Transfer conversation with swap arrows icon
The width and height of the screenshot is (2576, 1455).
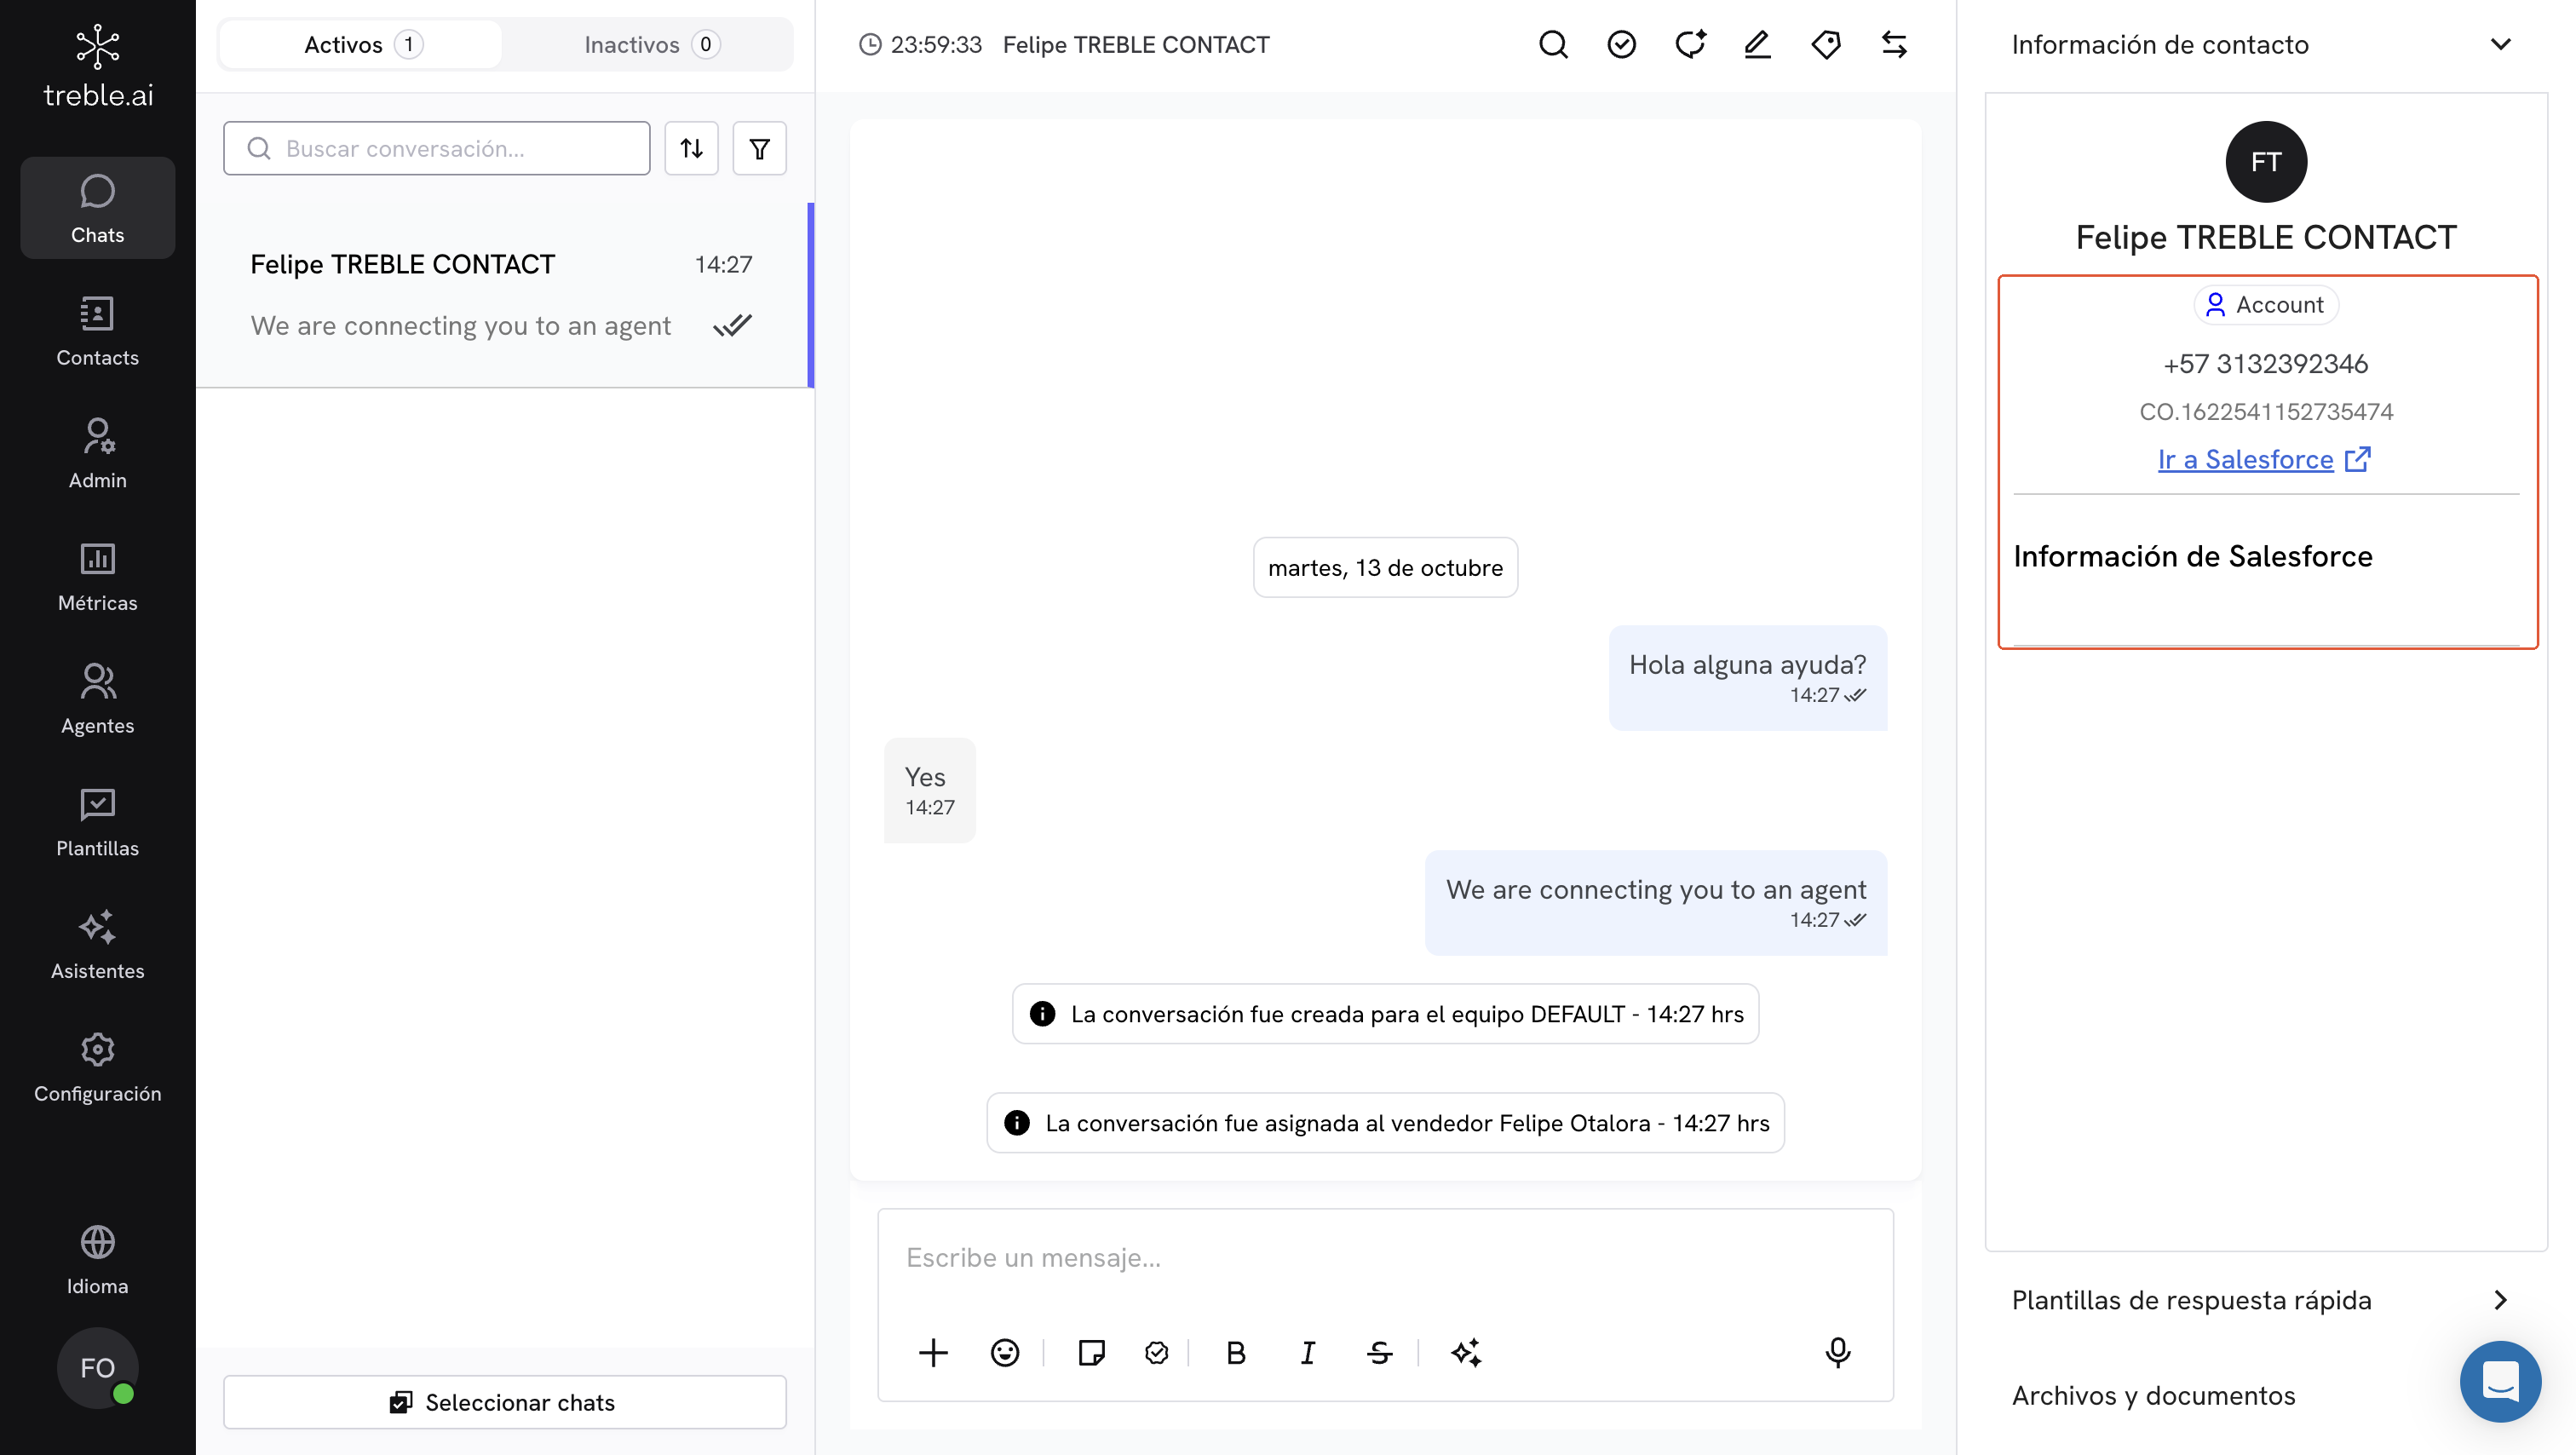[x=1894, y=44]
